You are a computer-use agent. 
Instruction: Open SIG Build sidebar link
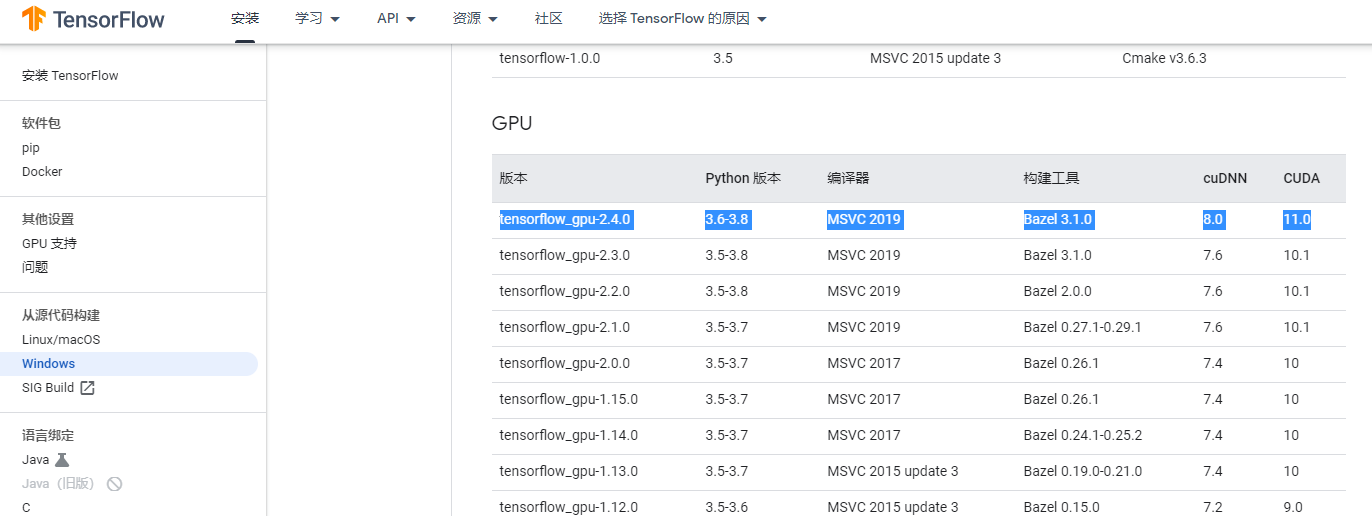click(x=48, y=388)
